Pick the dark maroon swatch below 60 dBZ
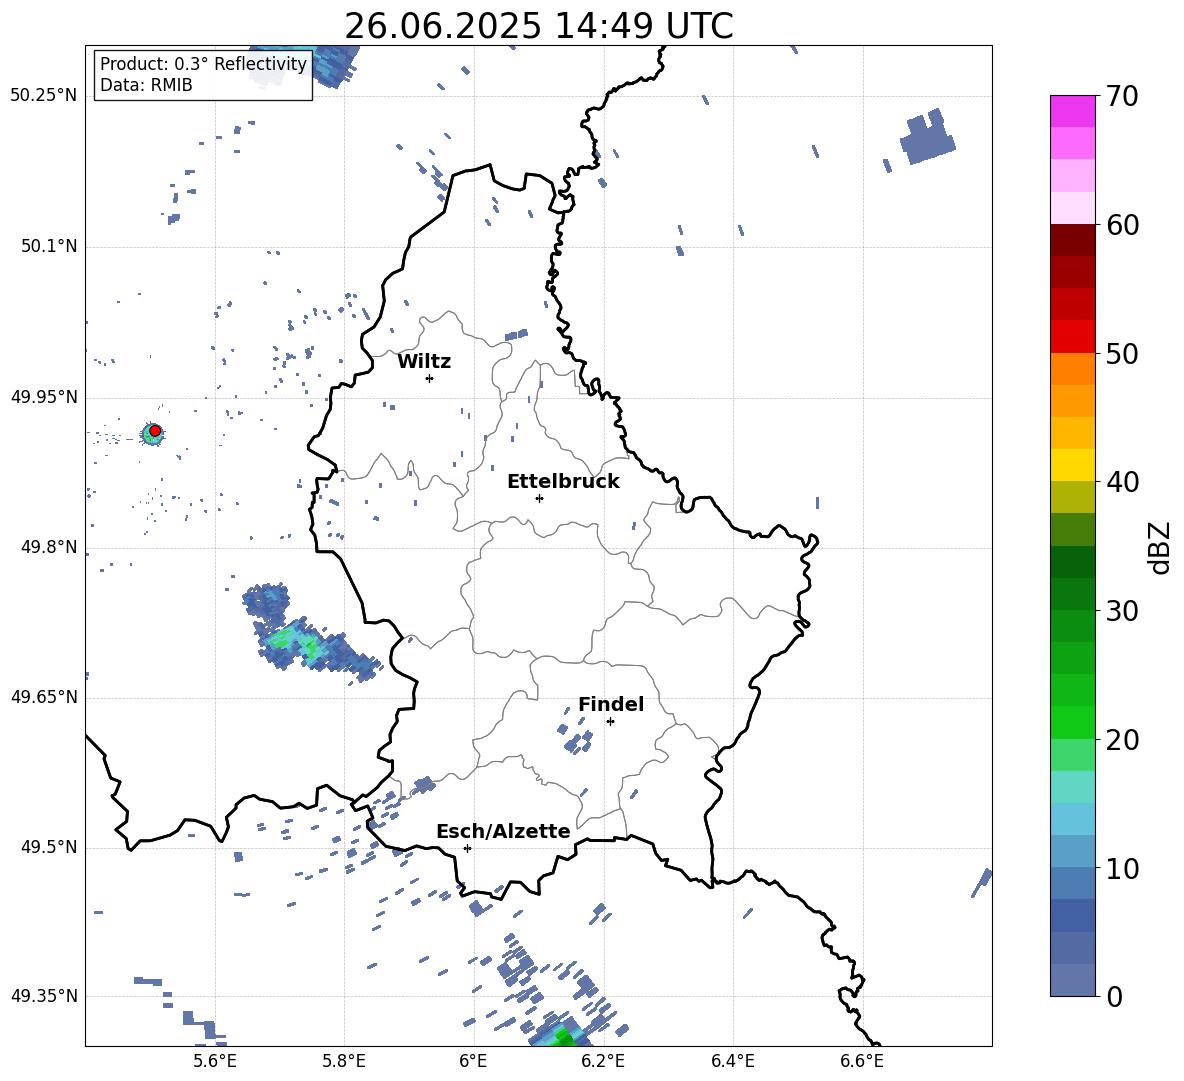This screenshot has height=1081, width=1184. point(1072,240)
